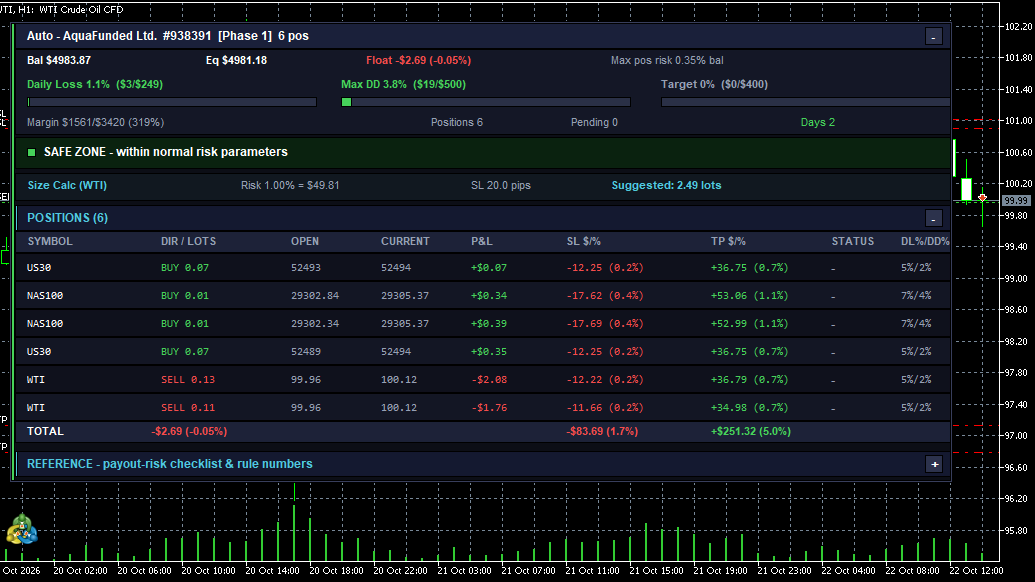Click the STATUS column header
The image size is (1035, 582).
pyautogui.click(x=853, y=242)
